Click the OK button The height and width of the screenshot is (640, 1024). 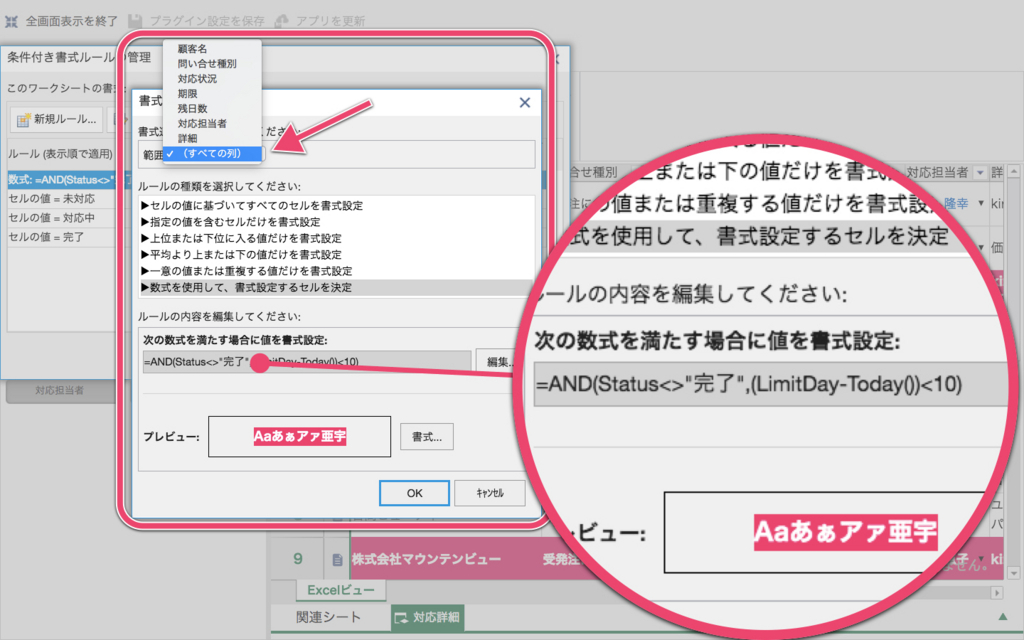click(x=413, y=492)
